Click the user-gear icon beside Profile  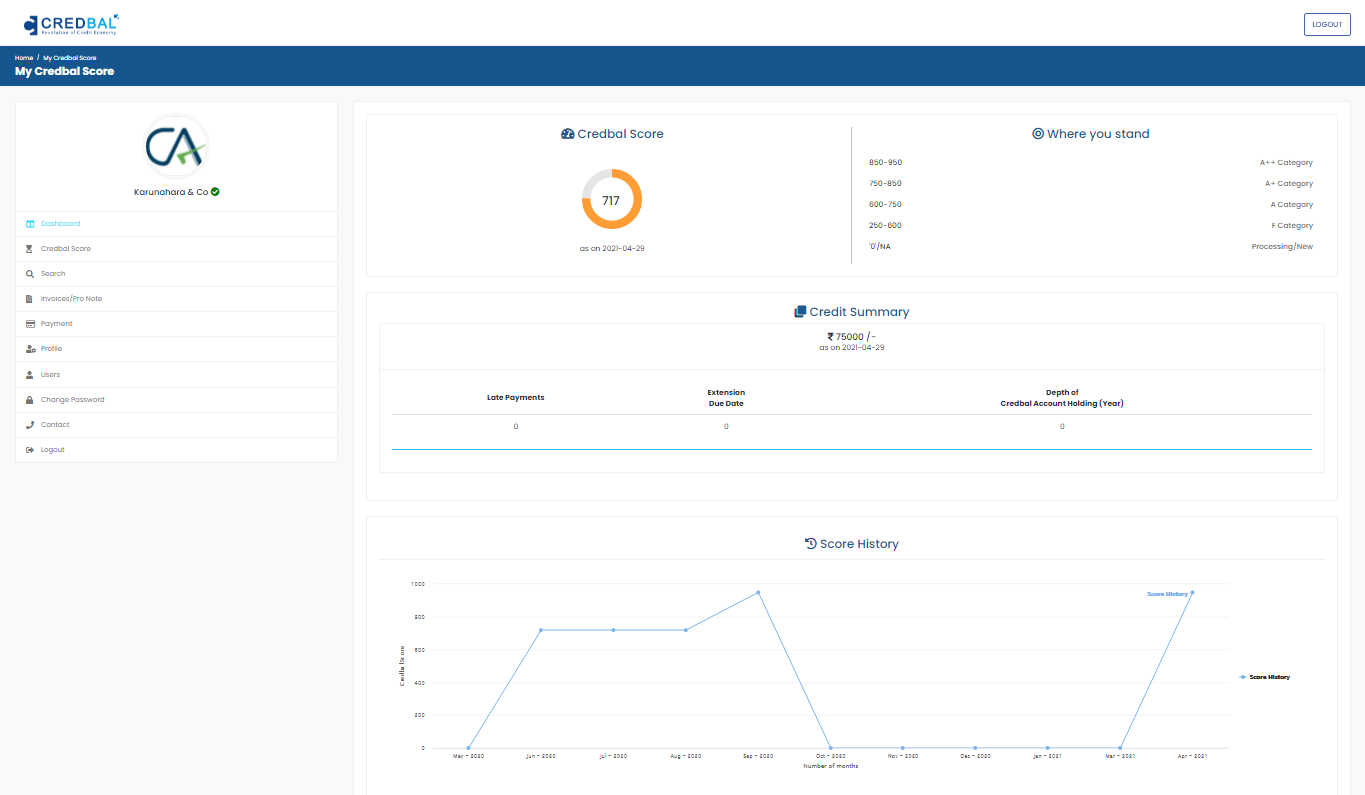coord(30,349)
